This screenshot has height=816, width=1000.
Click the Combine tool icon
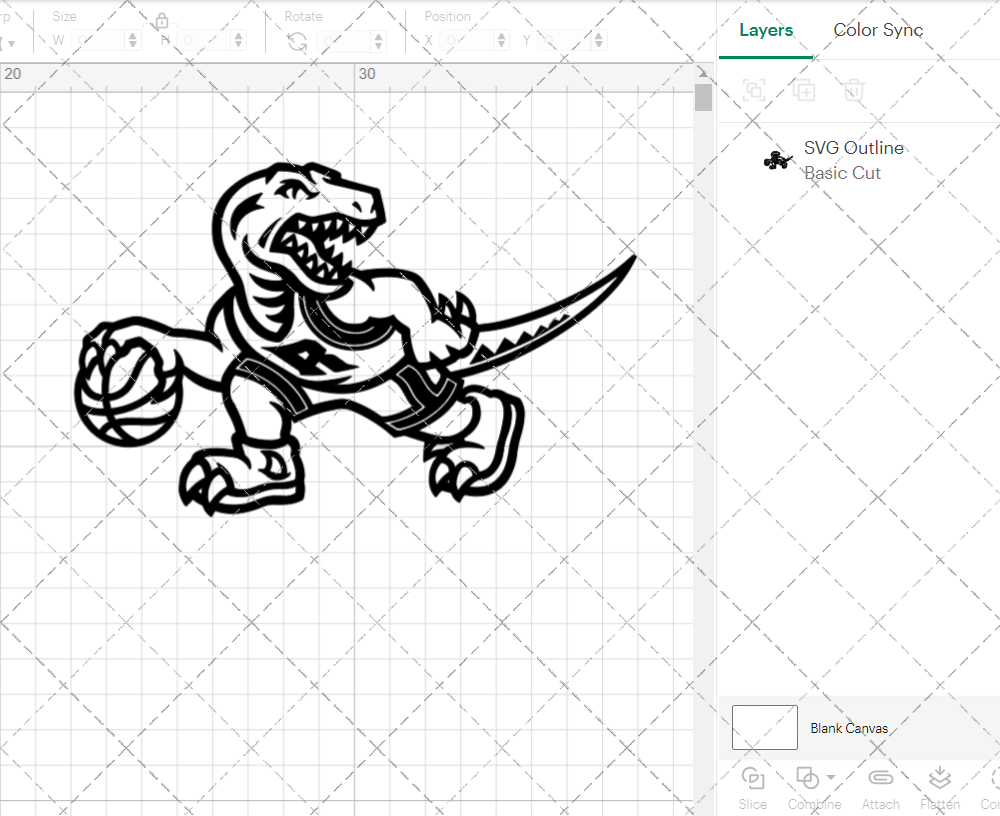pos(808,778)
